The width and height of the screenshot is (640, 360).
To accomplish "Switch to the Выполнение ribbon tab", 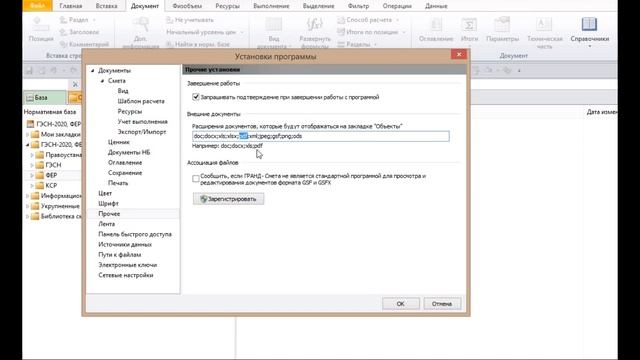I will point(271,6).
